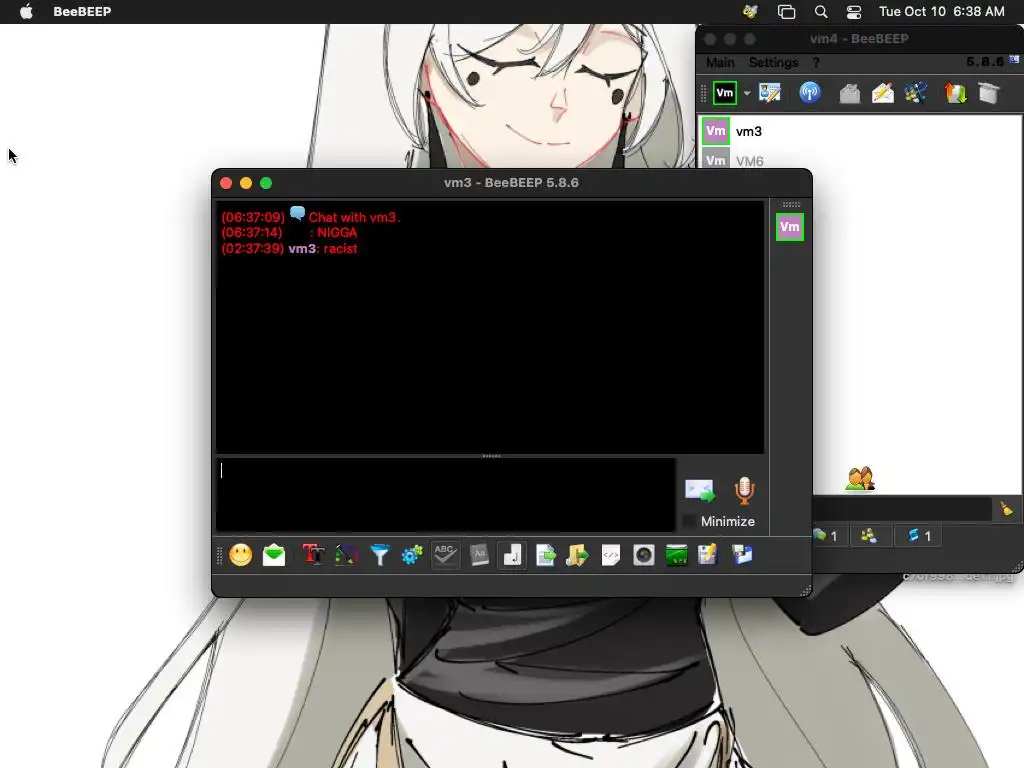
Task: Open the Apple menu
Action: click(x=26, y=11)
